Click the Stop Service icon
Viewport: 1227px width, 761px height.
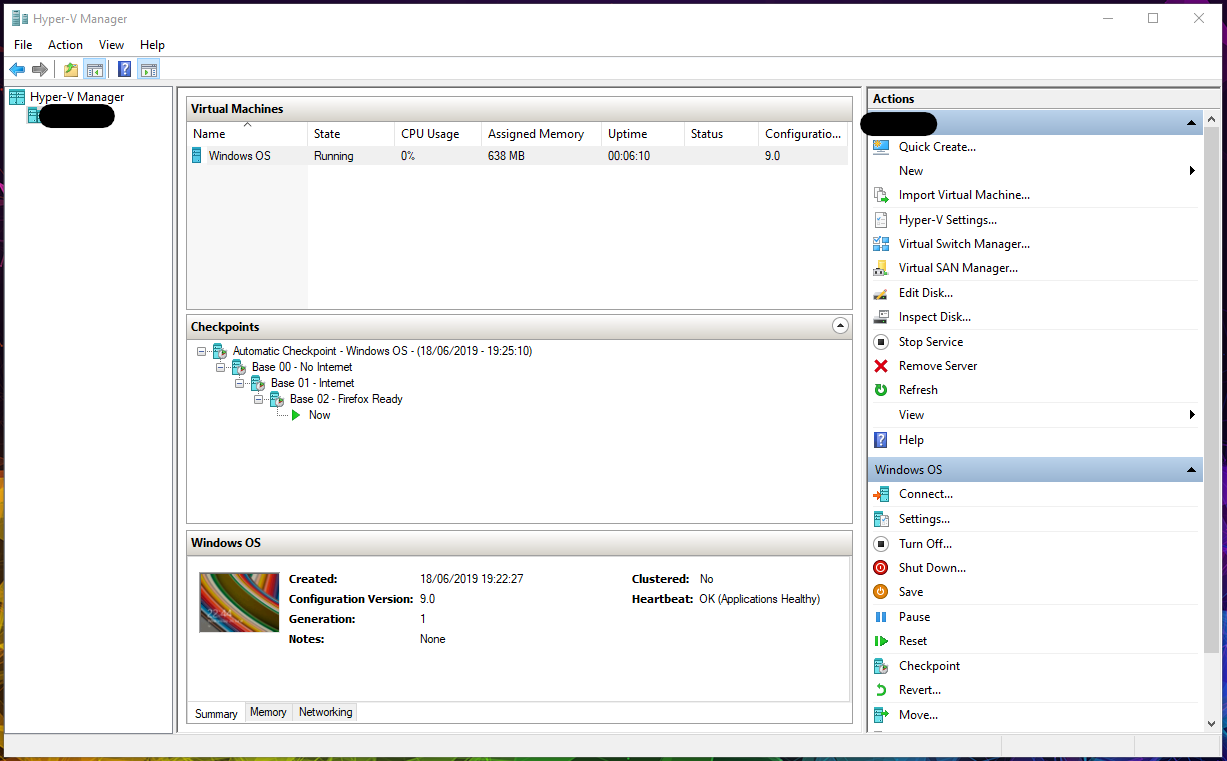pyautogui.click(x=881, y=342)
